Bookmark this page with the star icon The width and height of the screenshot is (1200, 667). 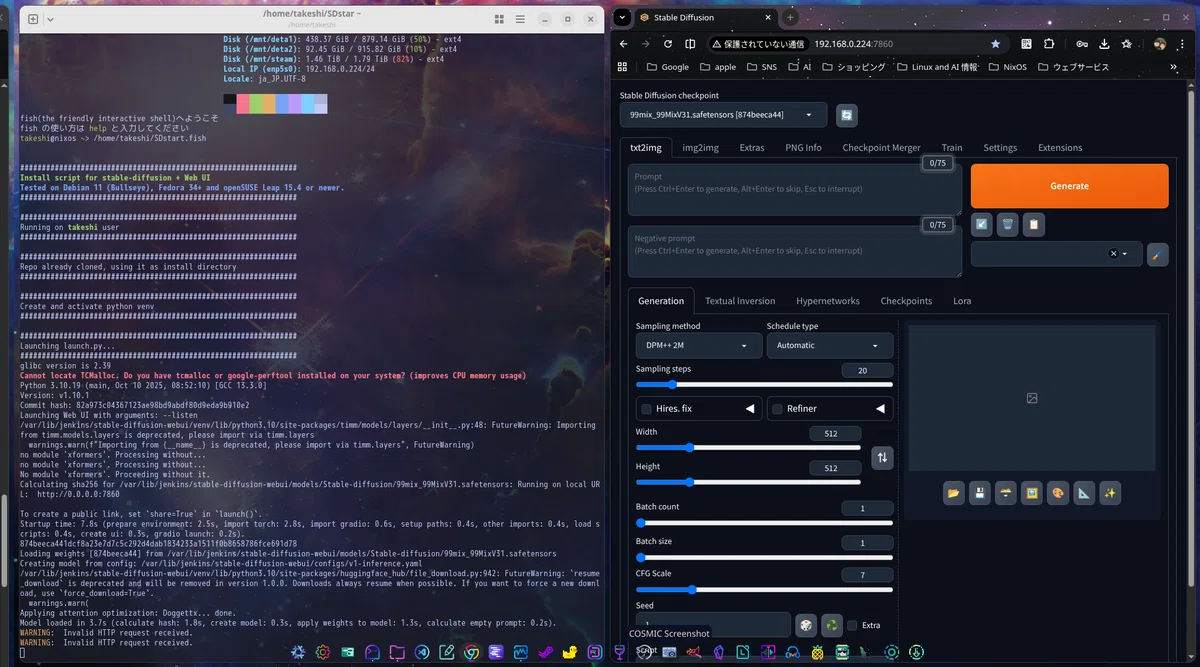click(995, 44)
